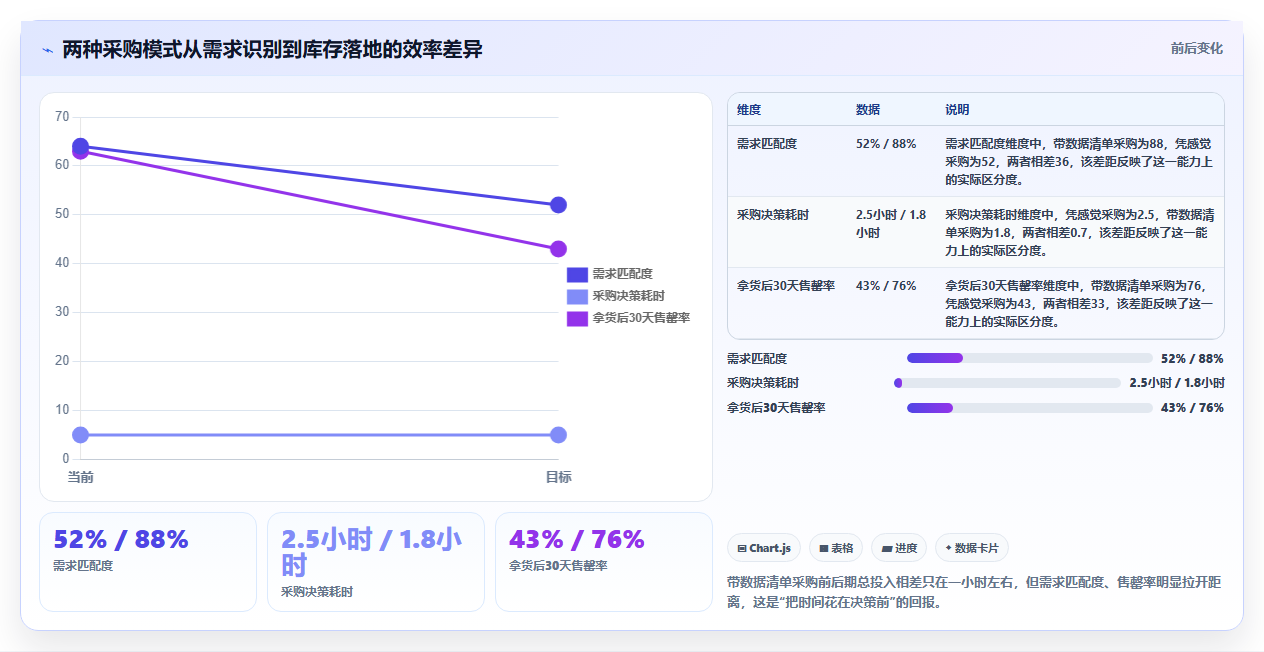
Task: Click the 采购决策耗时 data point at 当前
Action: tap(80, 435)
